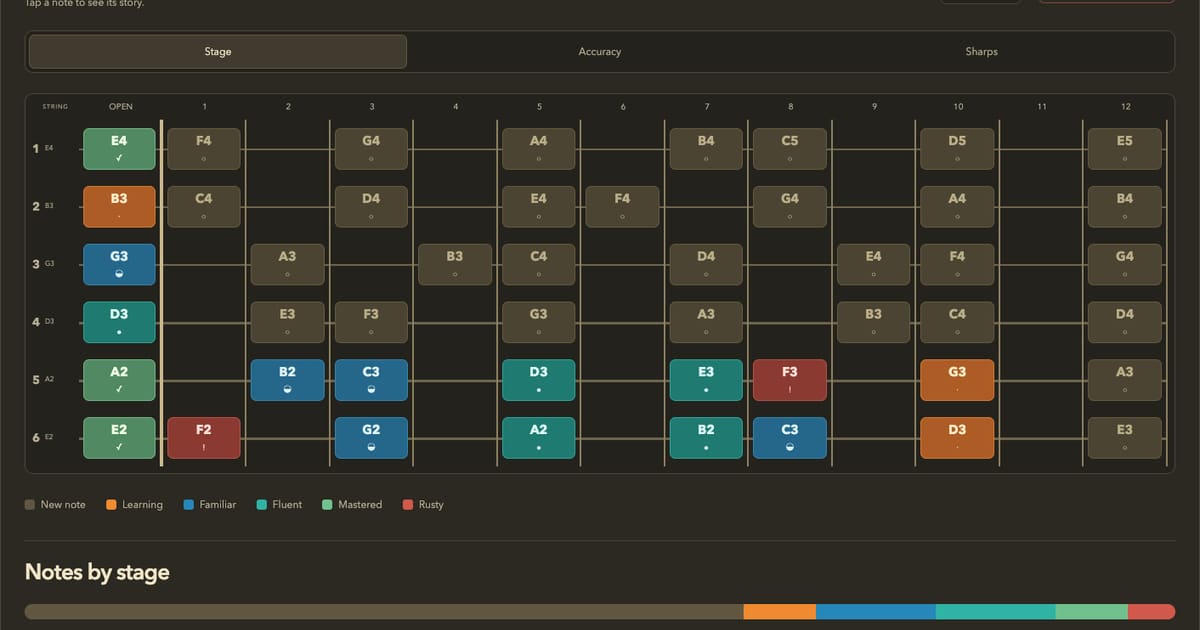Click the fret 12 column header
This screenshot has width=1200, height=630.
coord(1125,107)
